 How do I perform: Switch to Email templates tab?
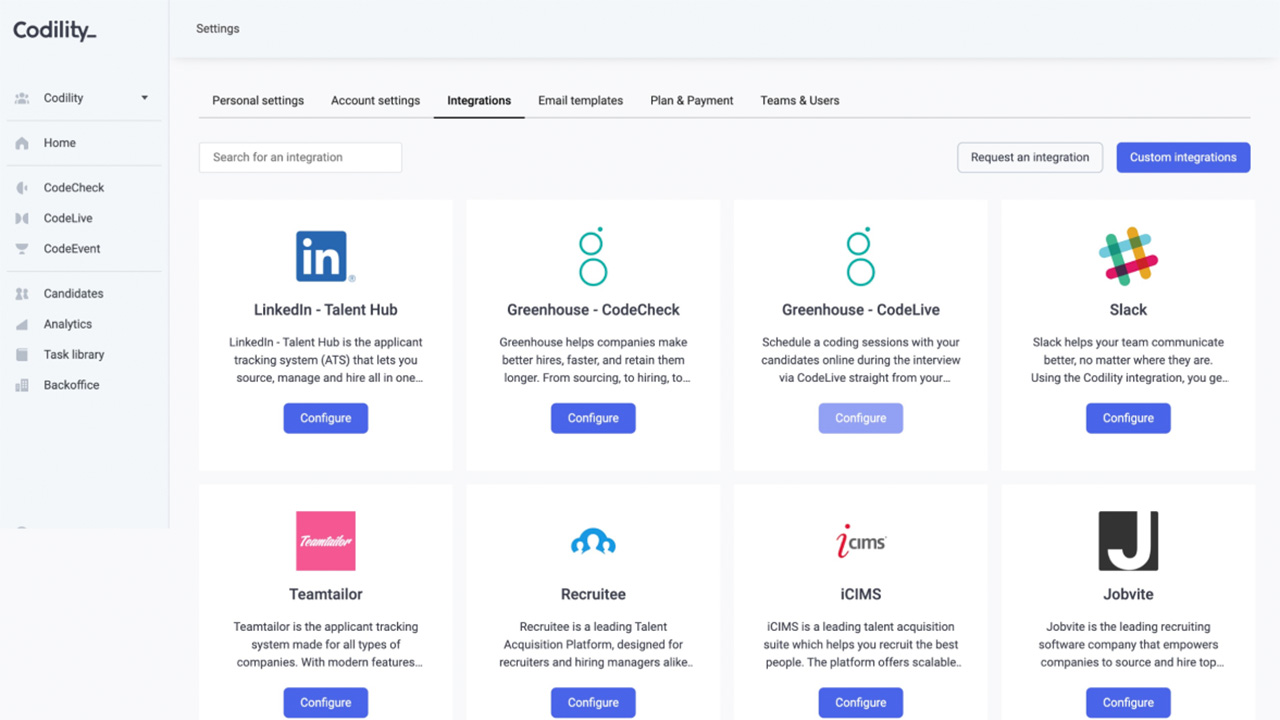pyautogui.click(x=580, y=100)
